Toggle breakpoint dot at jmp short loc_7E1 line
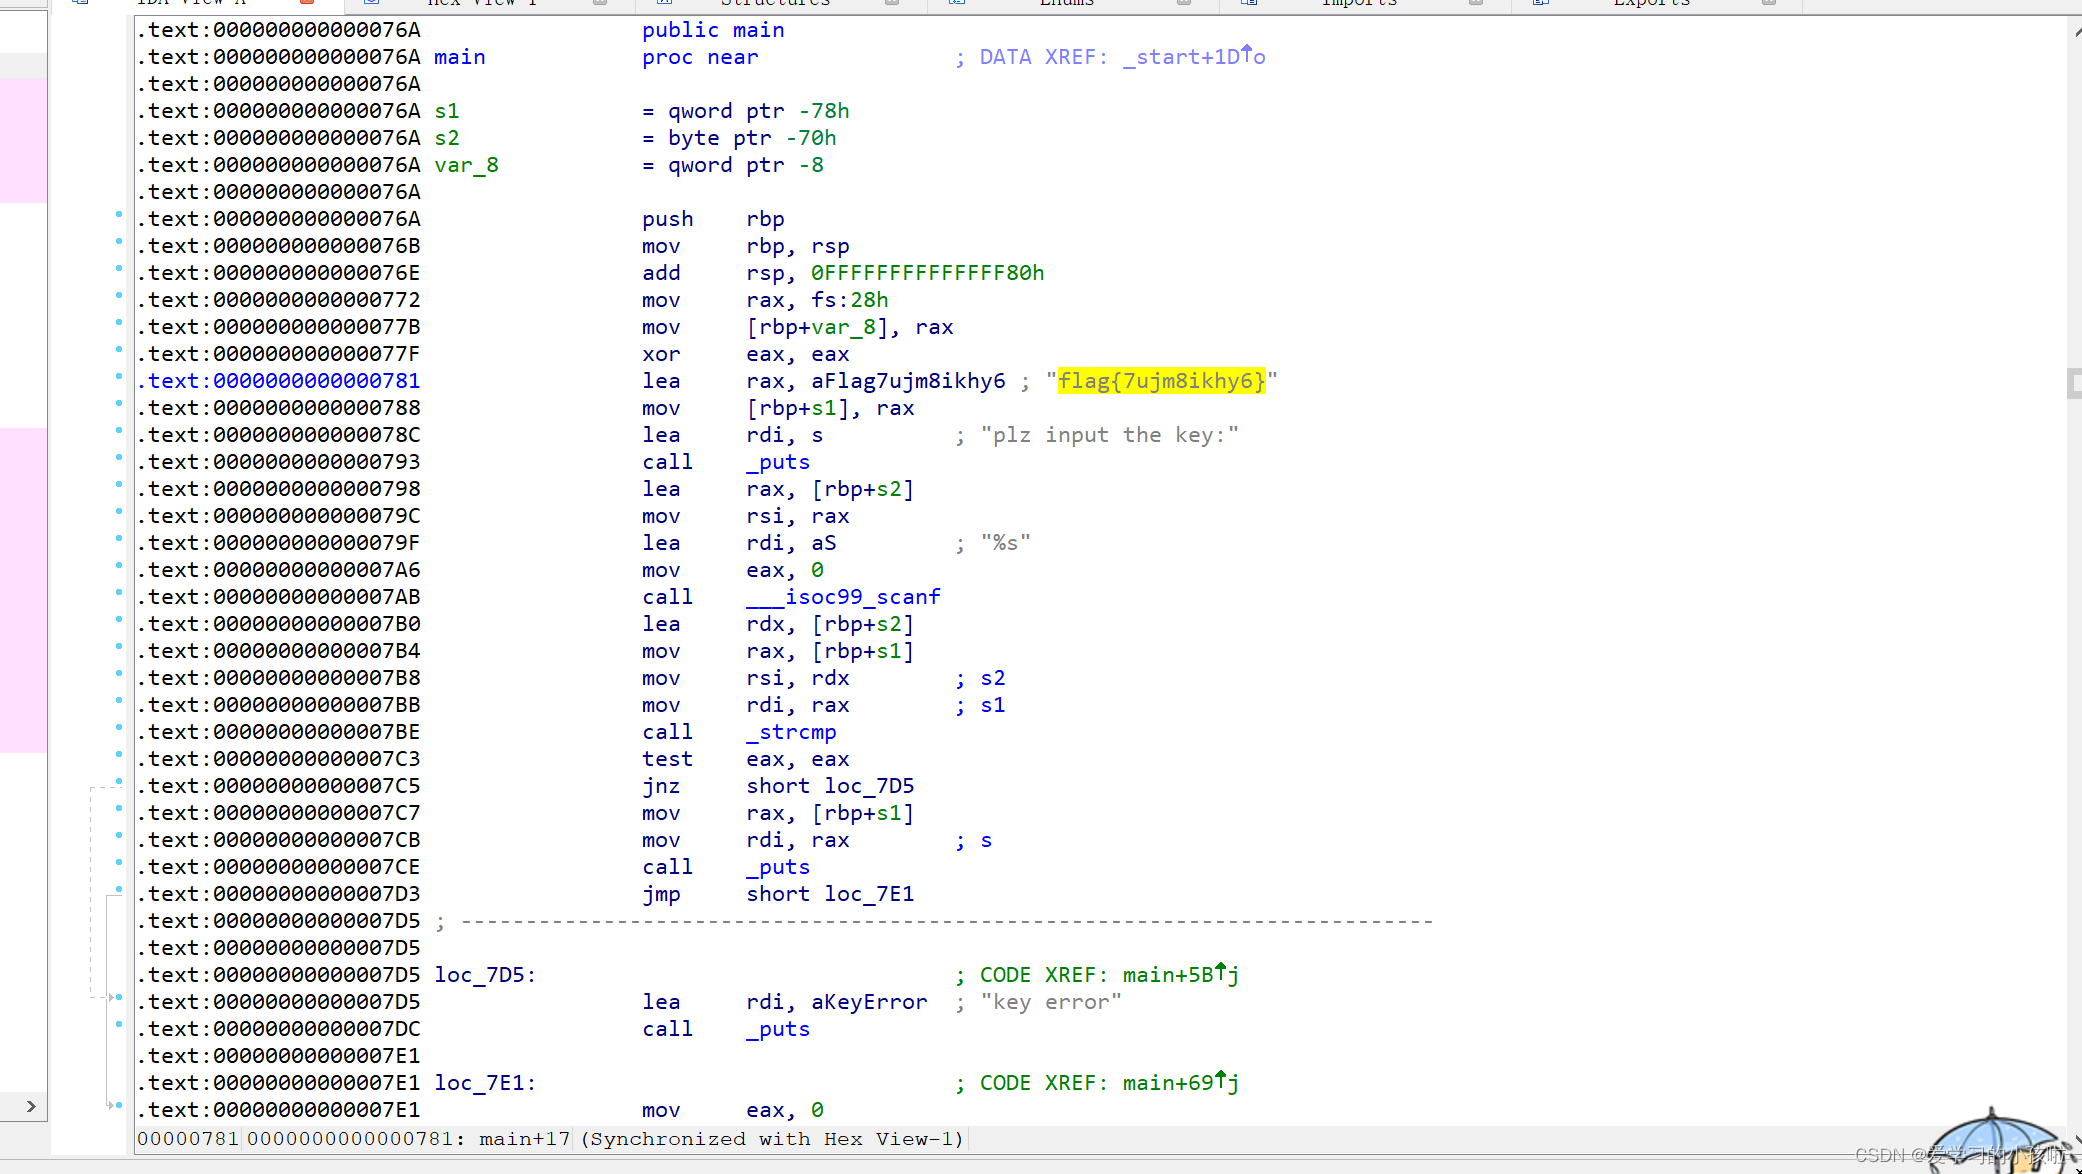The width and height of the screenshot is (2082, 1174). [x=119, y=890]
